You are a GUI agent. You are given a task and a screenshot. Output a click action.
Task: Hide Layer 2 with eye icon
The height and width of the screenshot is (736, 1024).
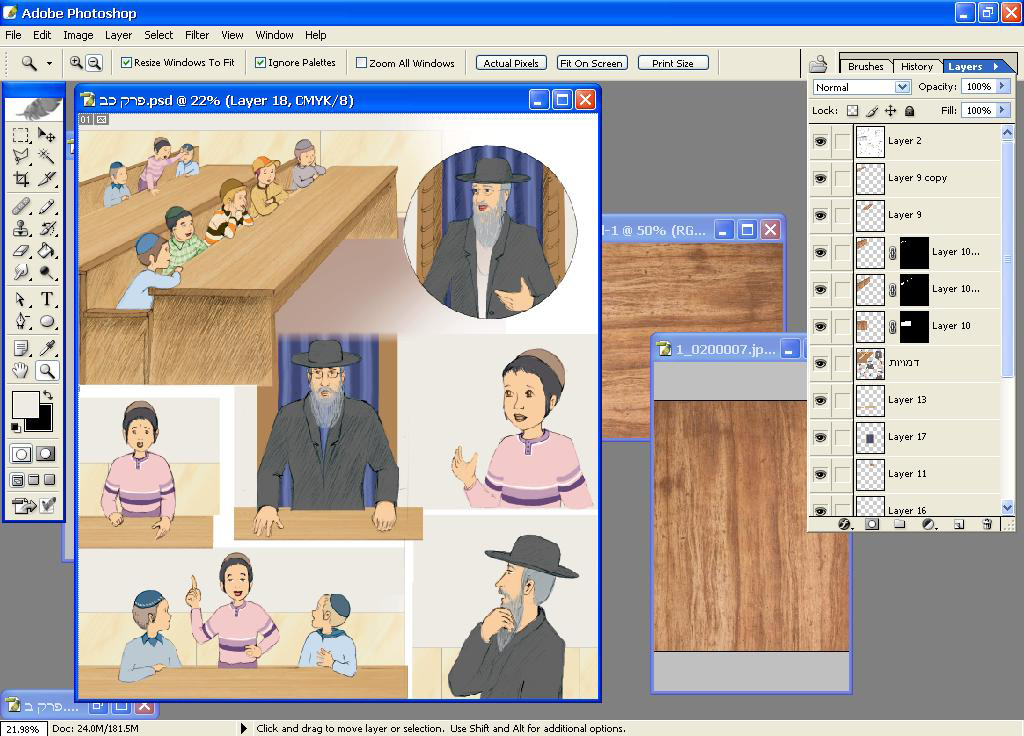click(x=821, y=141)
